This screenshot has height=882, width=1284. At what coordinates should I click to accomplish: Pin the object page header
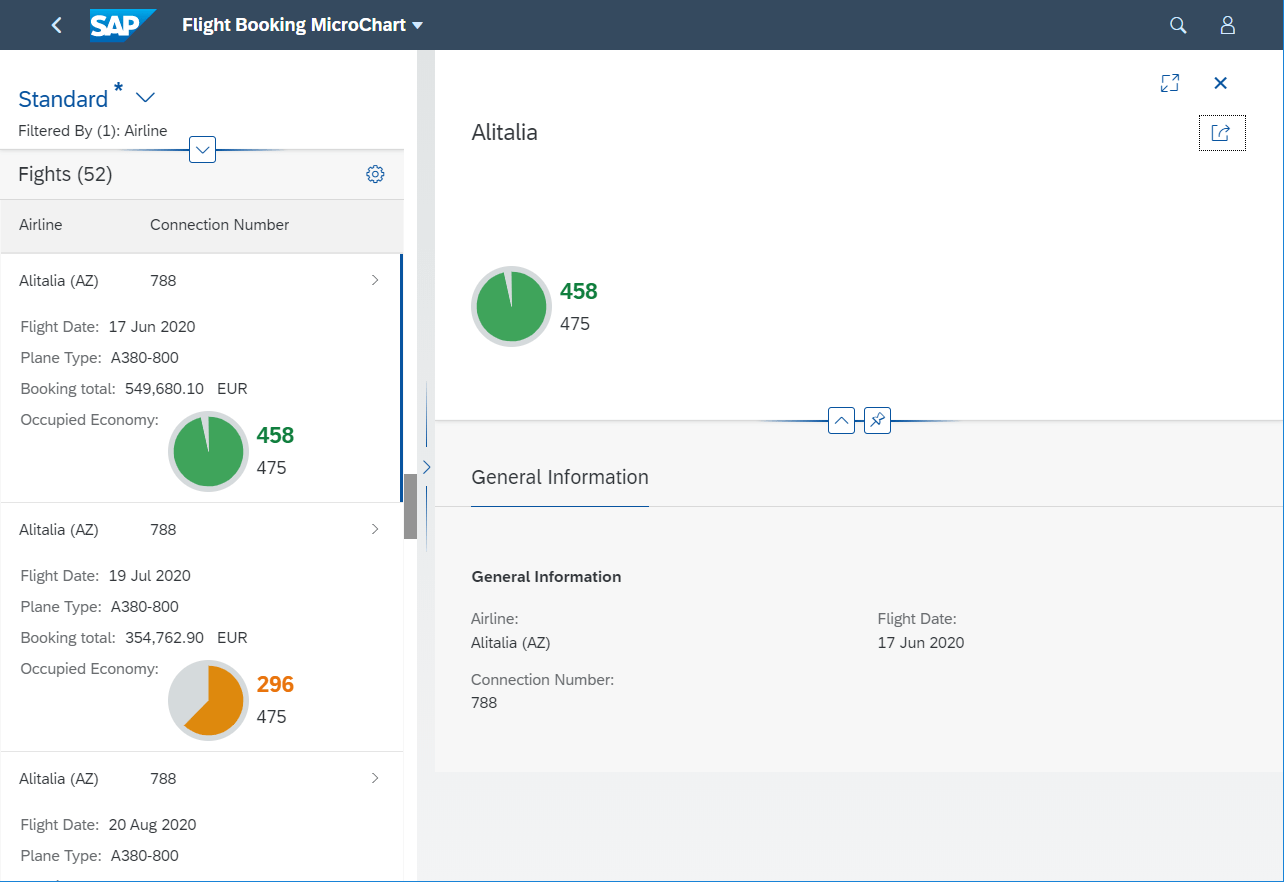pos(877,421)
